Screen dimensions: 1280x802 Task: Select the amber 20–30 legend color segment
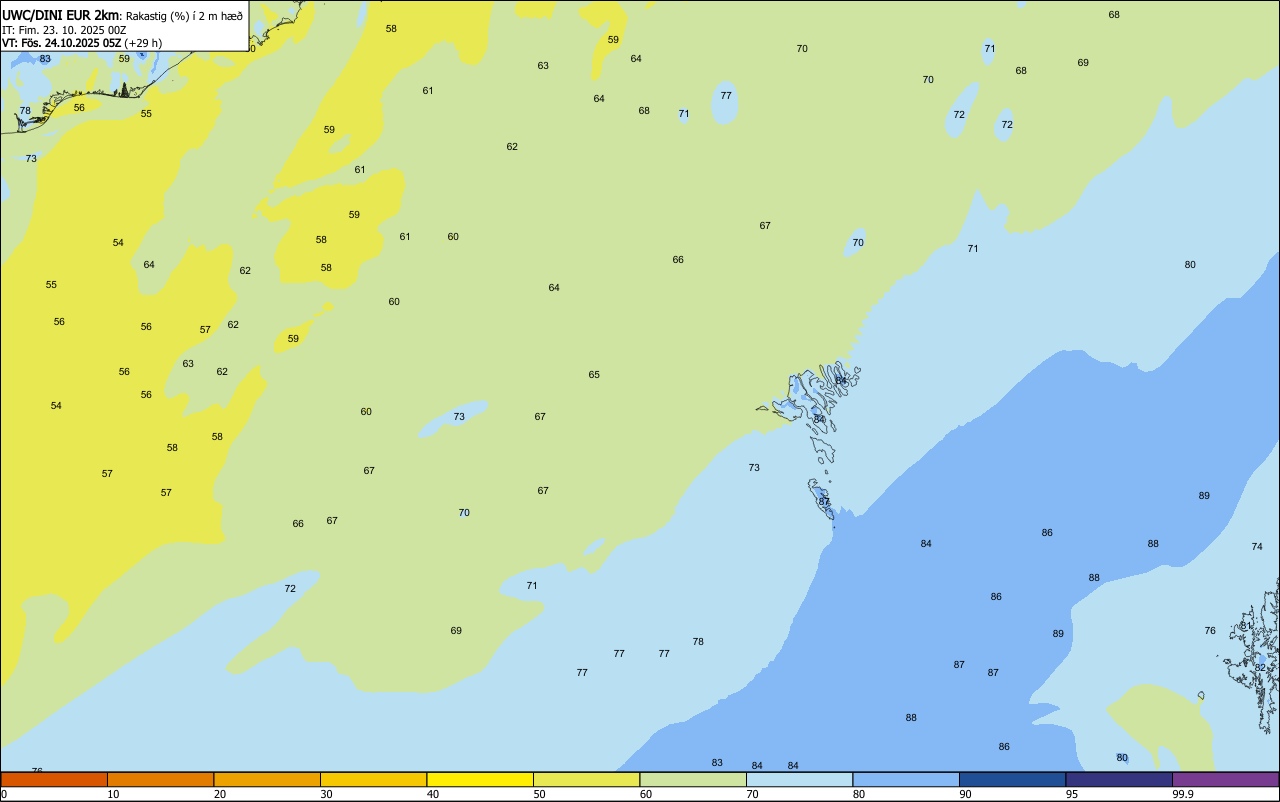pos(267,779)
